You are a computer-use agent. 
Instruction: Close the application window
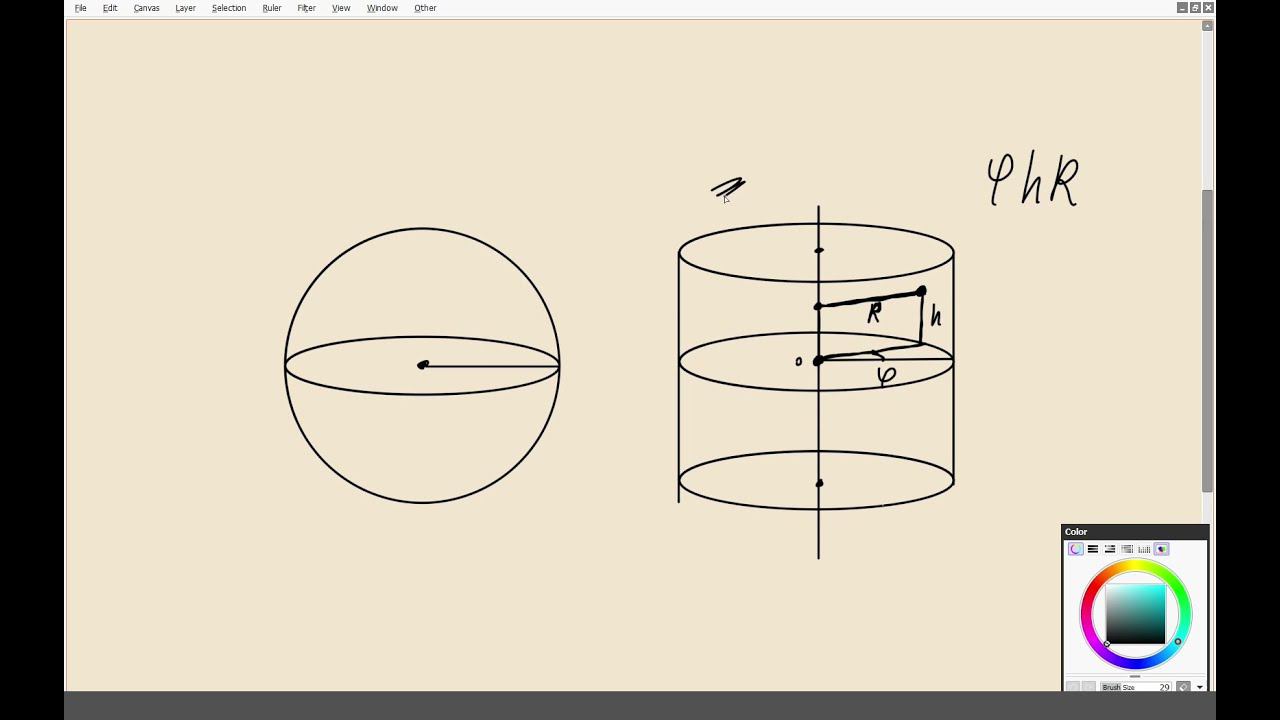point(1208,7)
